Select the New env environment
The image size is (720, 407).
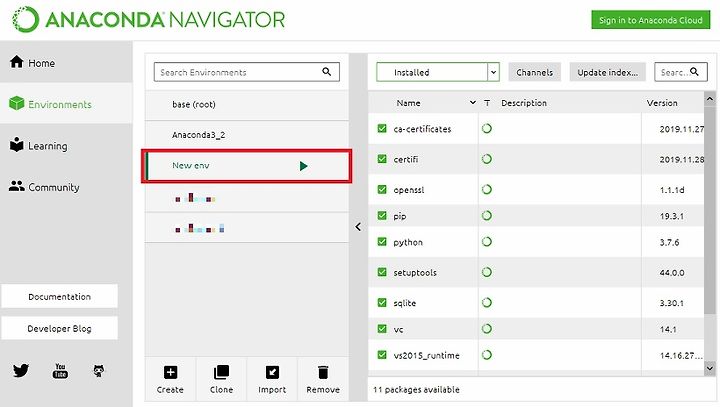(247, 166)
